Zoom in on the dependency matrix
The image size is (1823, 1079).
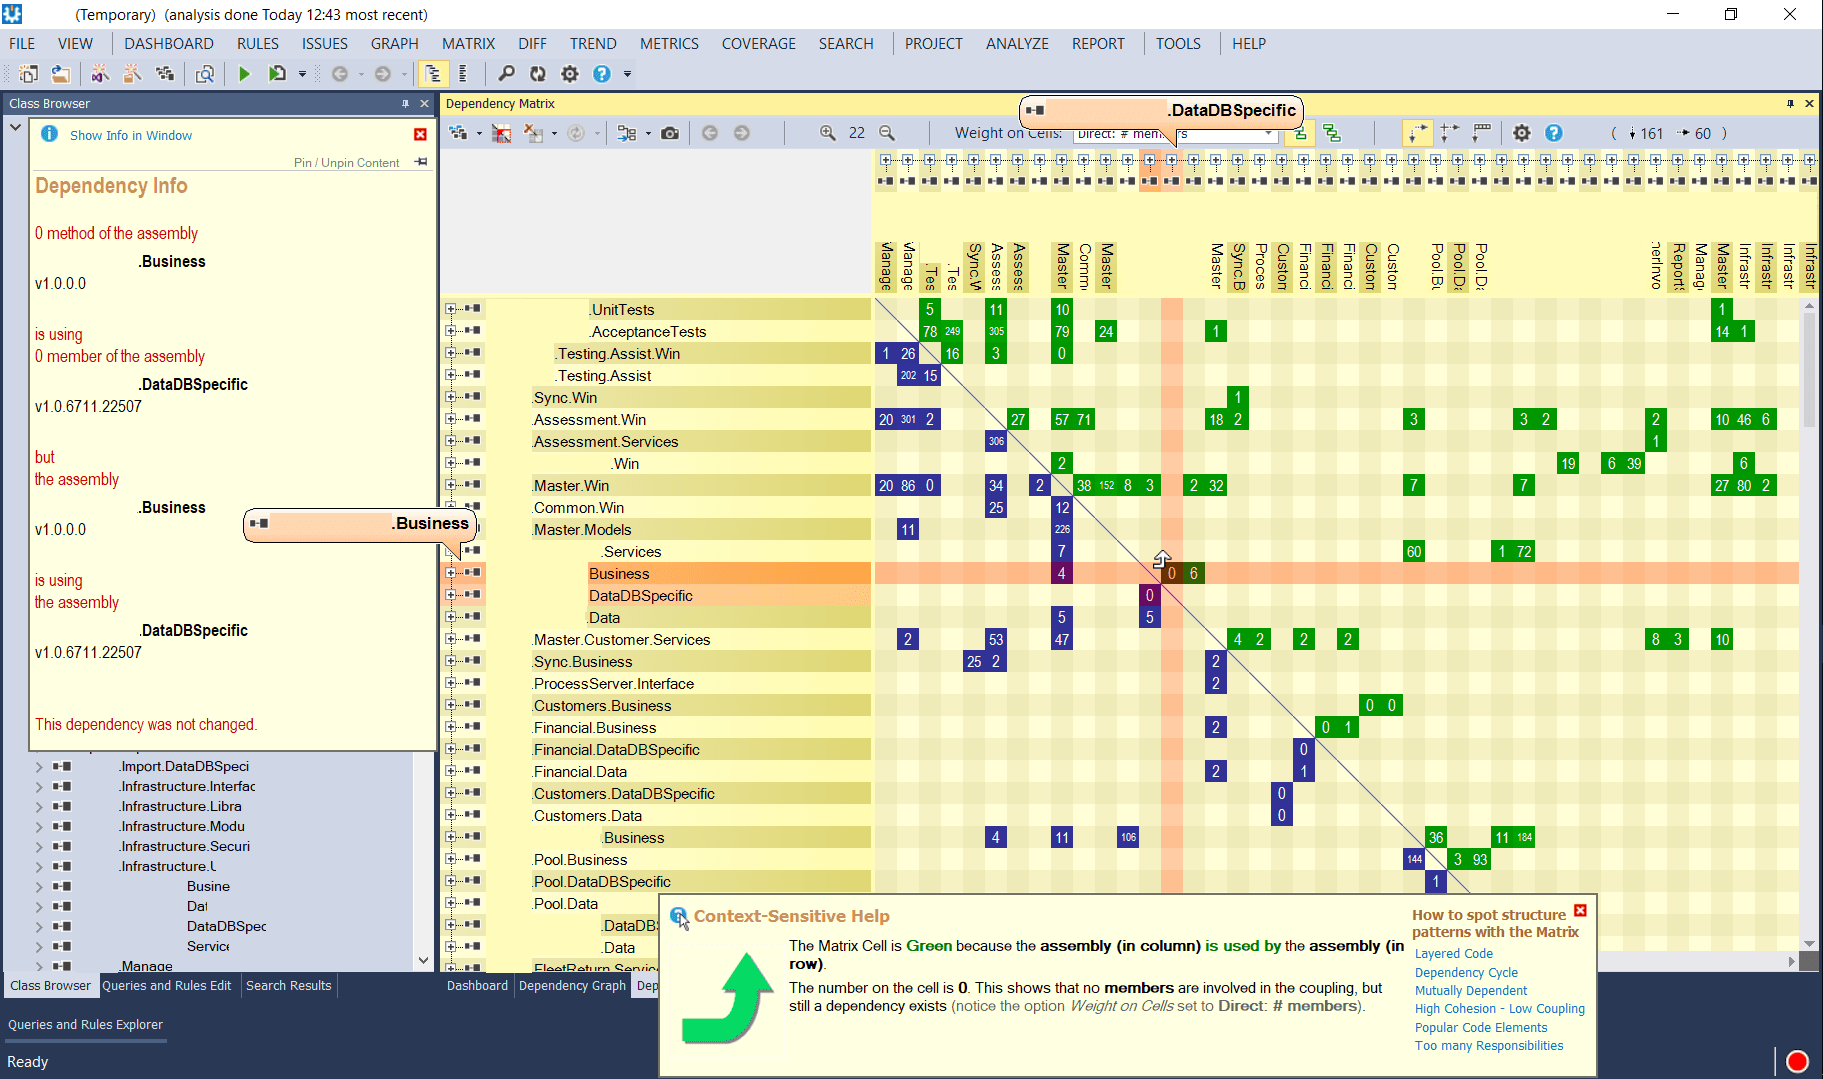point(826,132)
